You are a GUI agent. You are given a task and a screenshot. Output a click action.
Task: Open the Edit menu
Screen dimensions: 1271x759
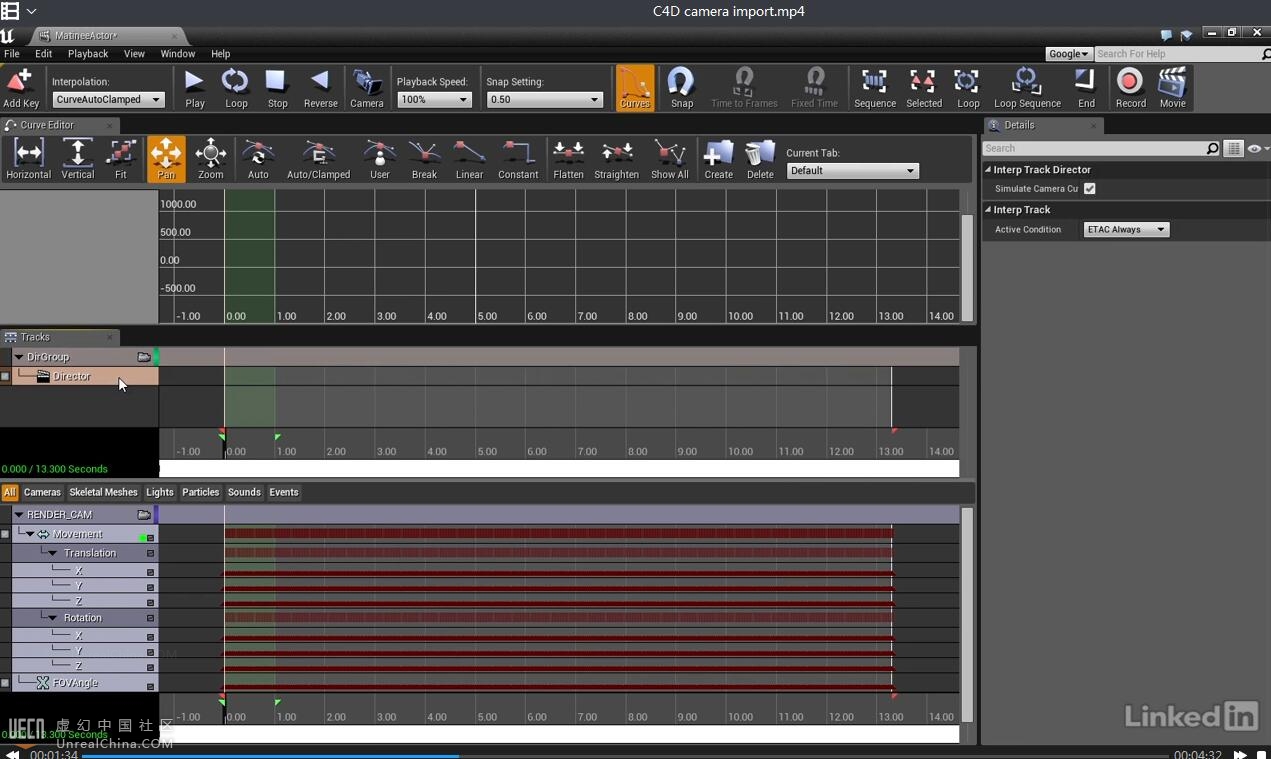[43, 53]
